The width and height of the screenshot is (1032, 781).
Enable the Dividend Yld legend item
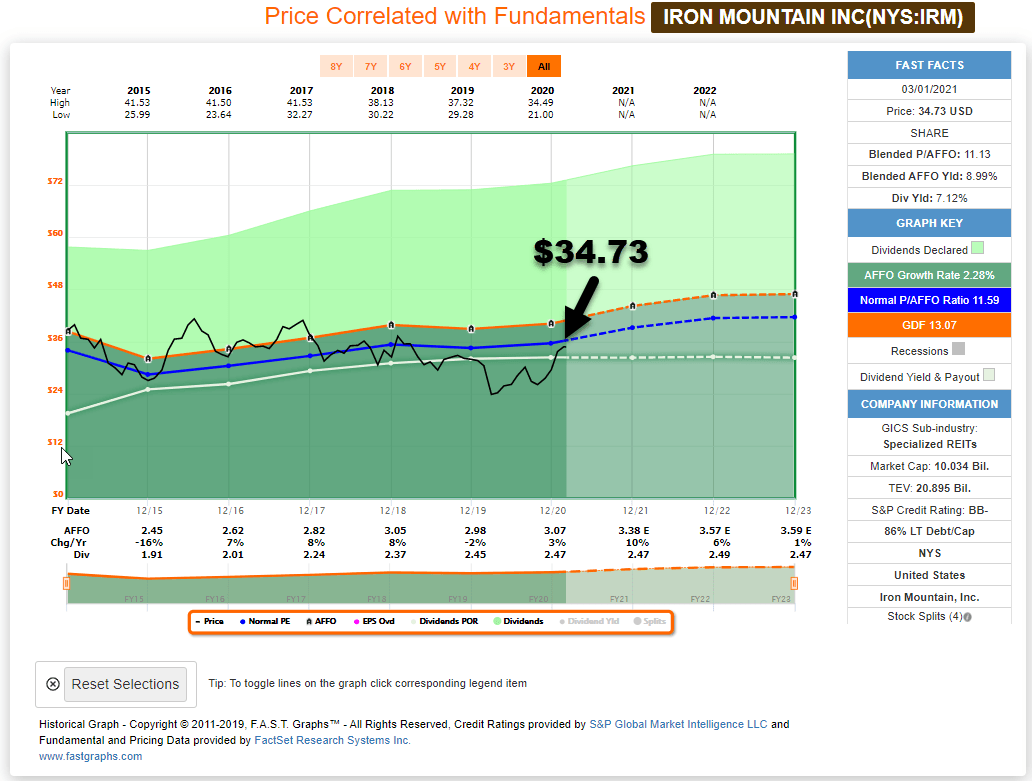(589, 621)
